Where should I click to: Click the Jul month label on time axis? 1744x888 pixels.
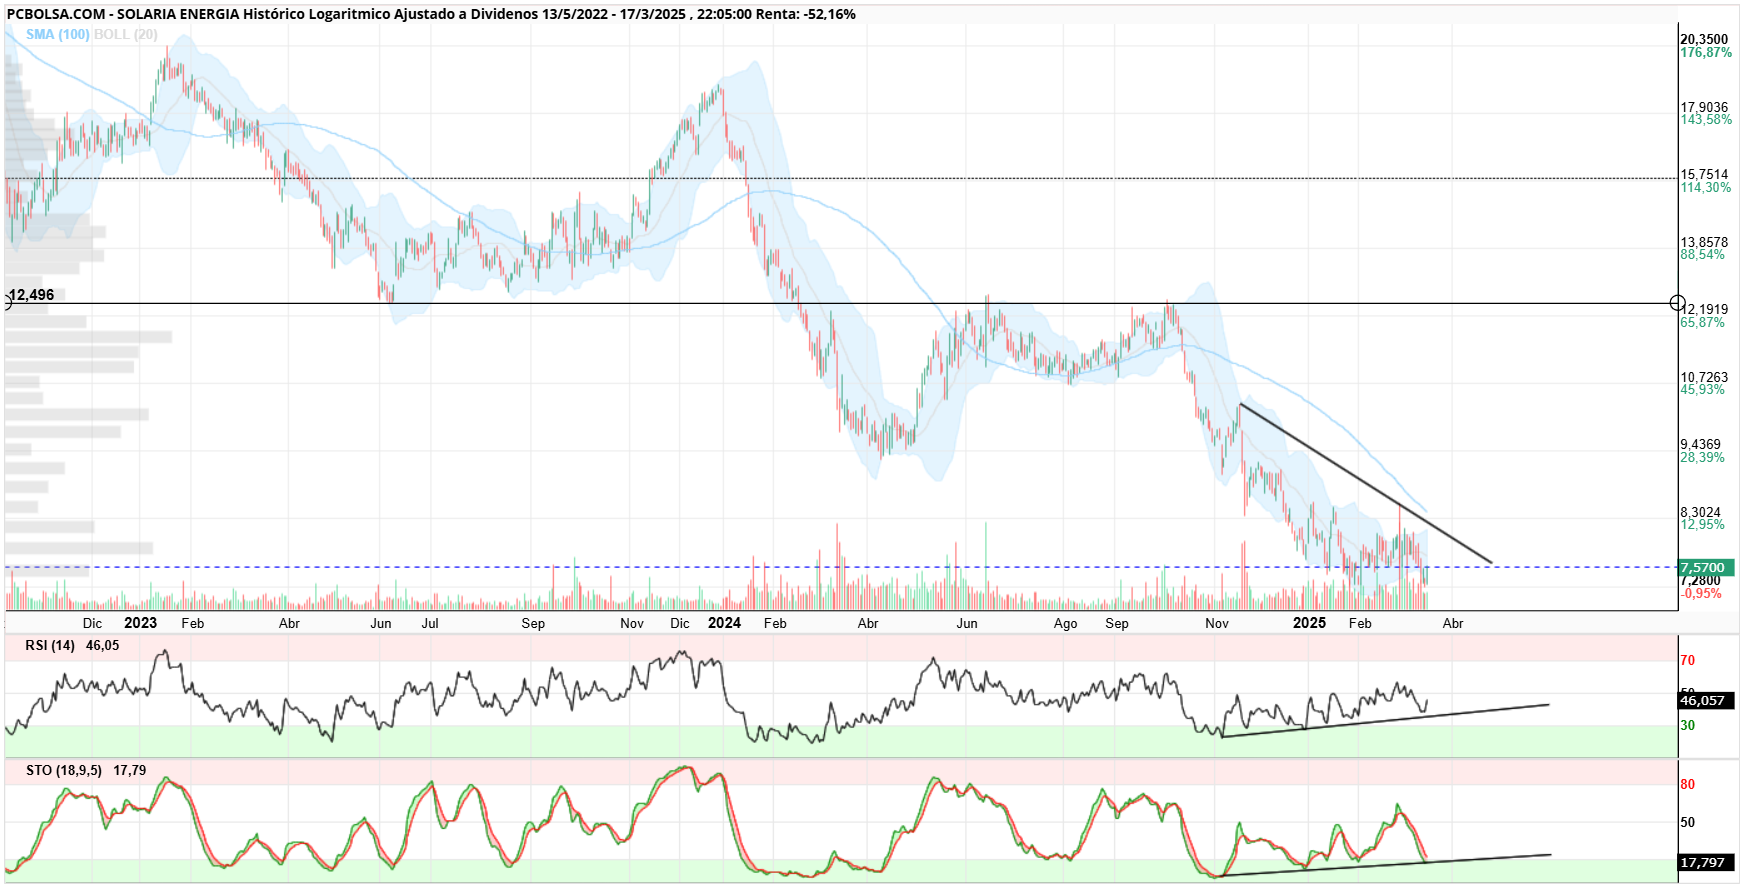430,623
